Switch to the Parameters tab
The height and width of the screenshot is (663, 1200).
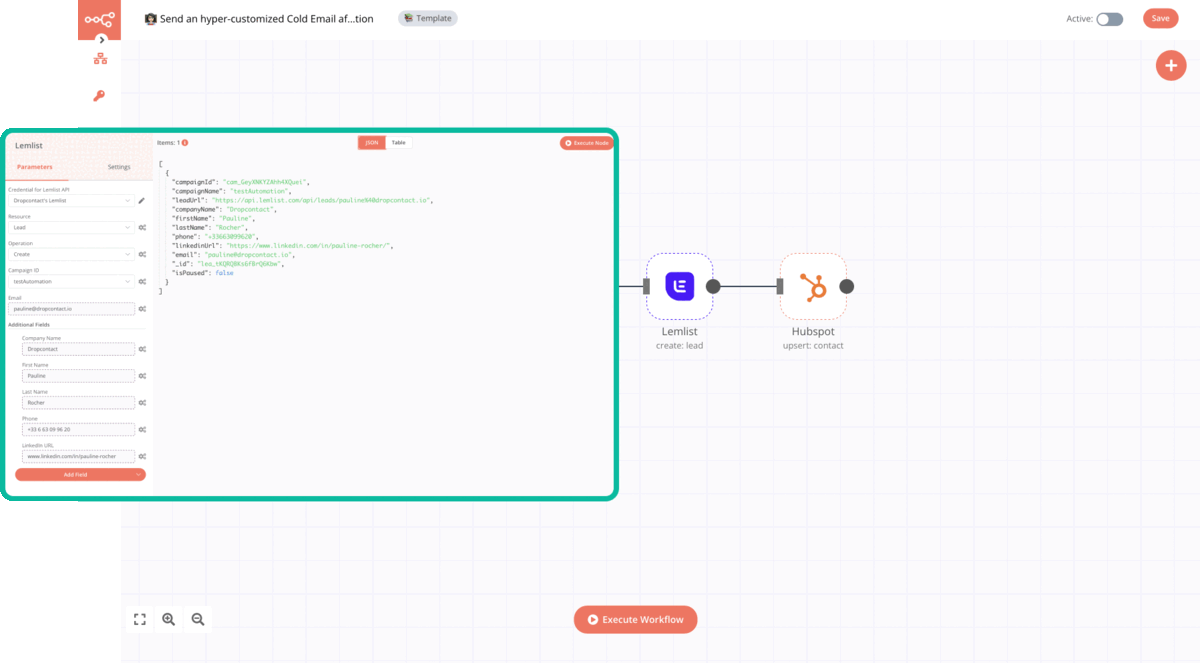click(35, 167)
